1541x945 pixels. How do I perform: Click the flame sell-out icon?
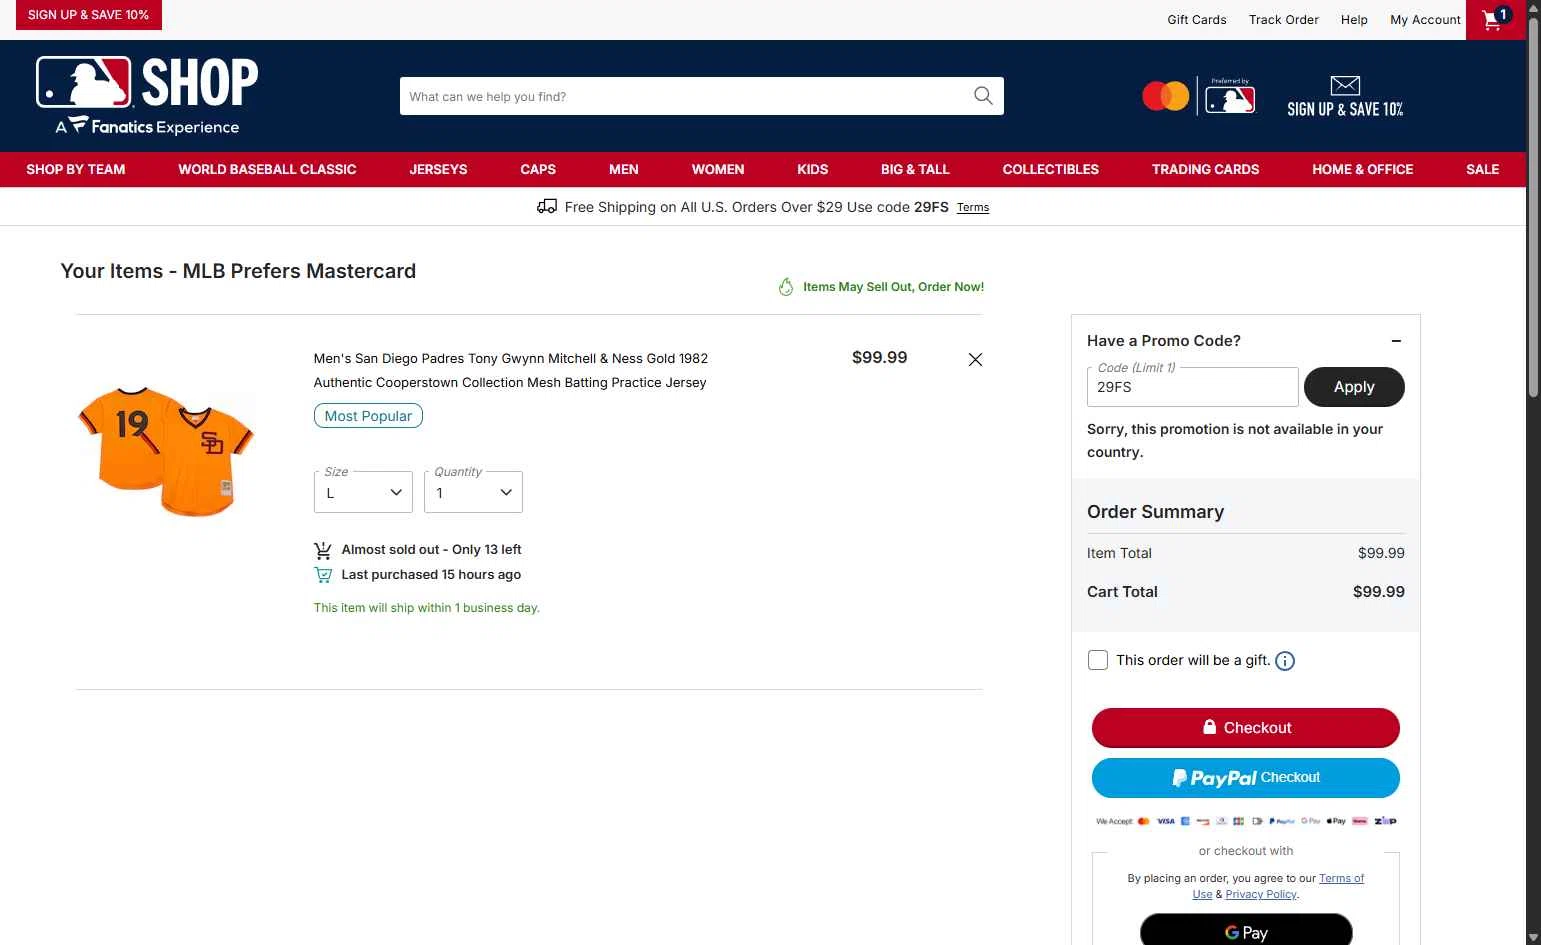[786, 287]
